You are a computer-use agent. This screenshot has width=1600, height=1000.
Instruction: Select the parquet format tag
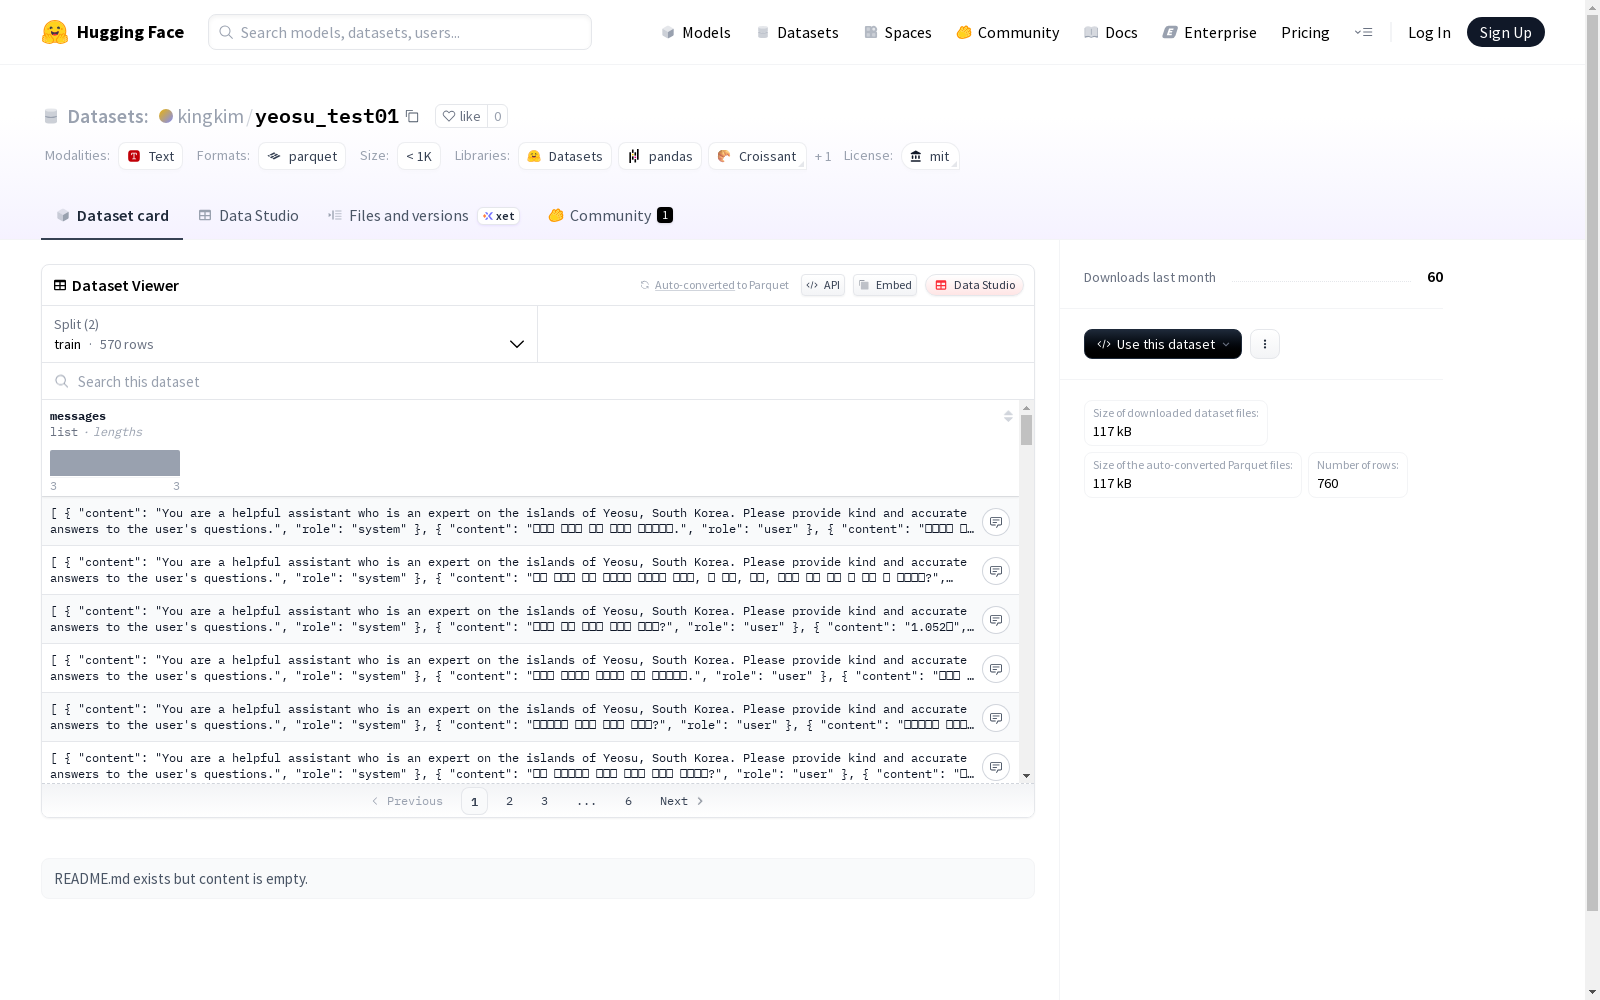click(302, 156)
